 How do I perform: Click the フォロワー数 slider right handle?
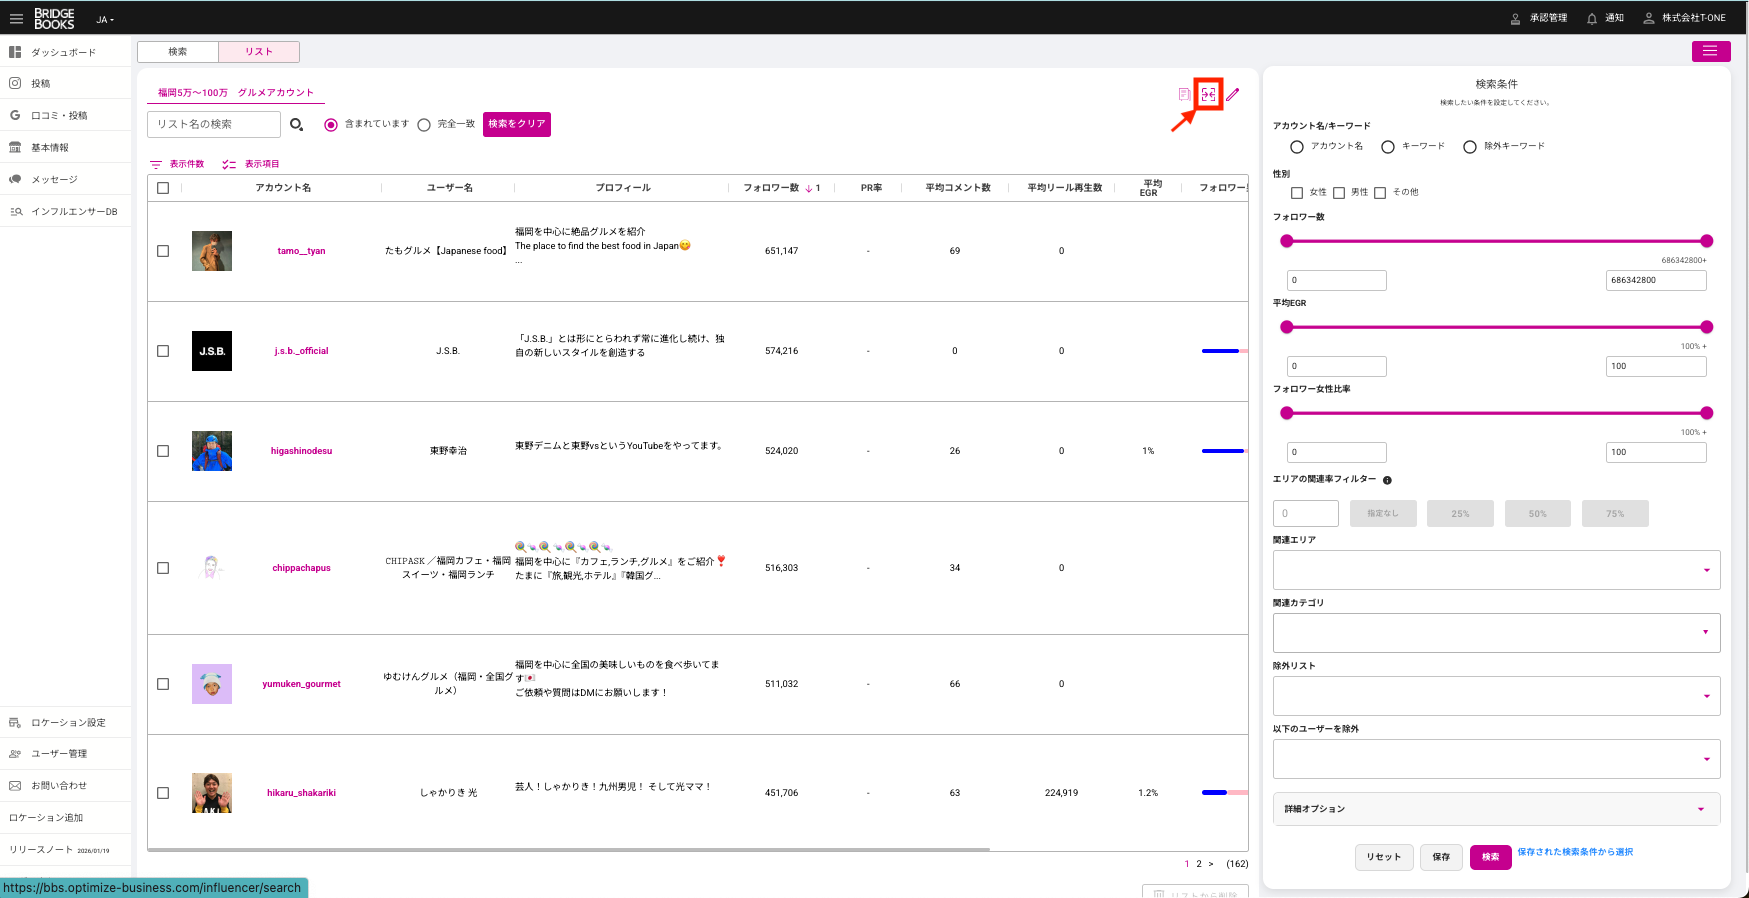(1706, 241)
